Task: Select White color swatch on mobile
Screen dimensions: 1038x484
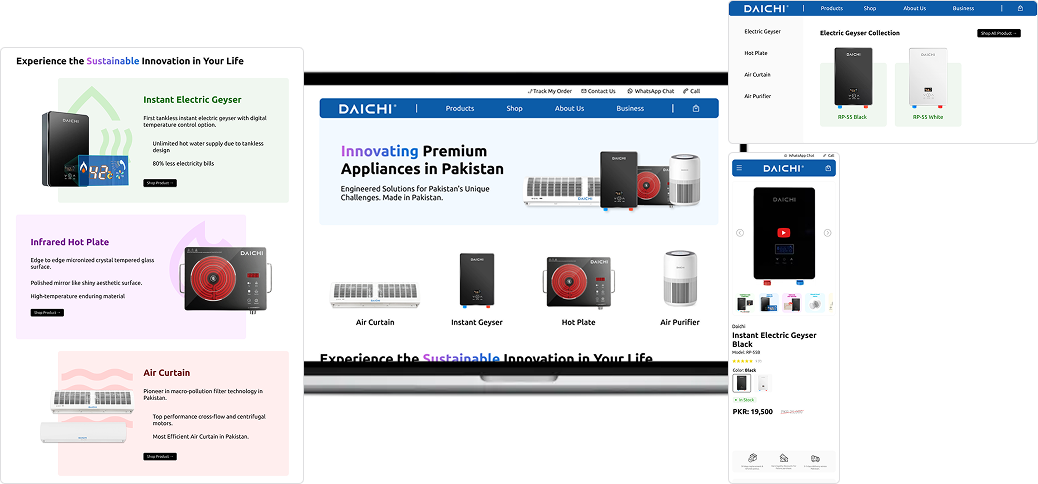Action: pos(763,383)
